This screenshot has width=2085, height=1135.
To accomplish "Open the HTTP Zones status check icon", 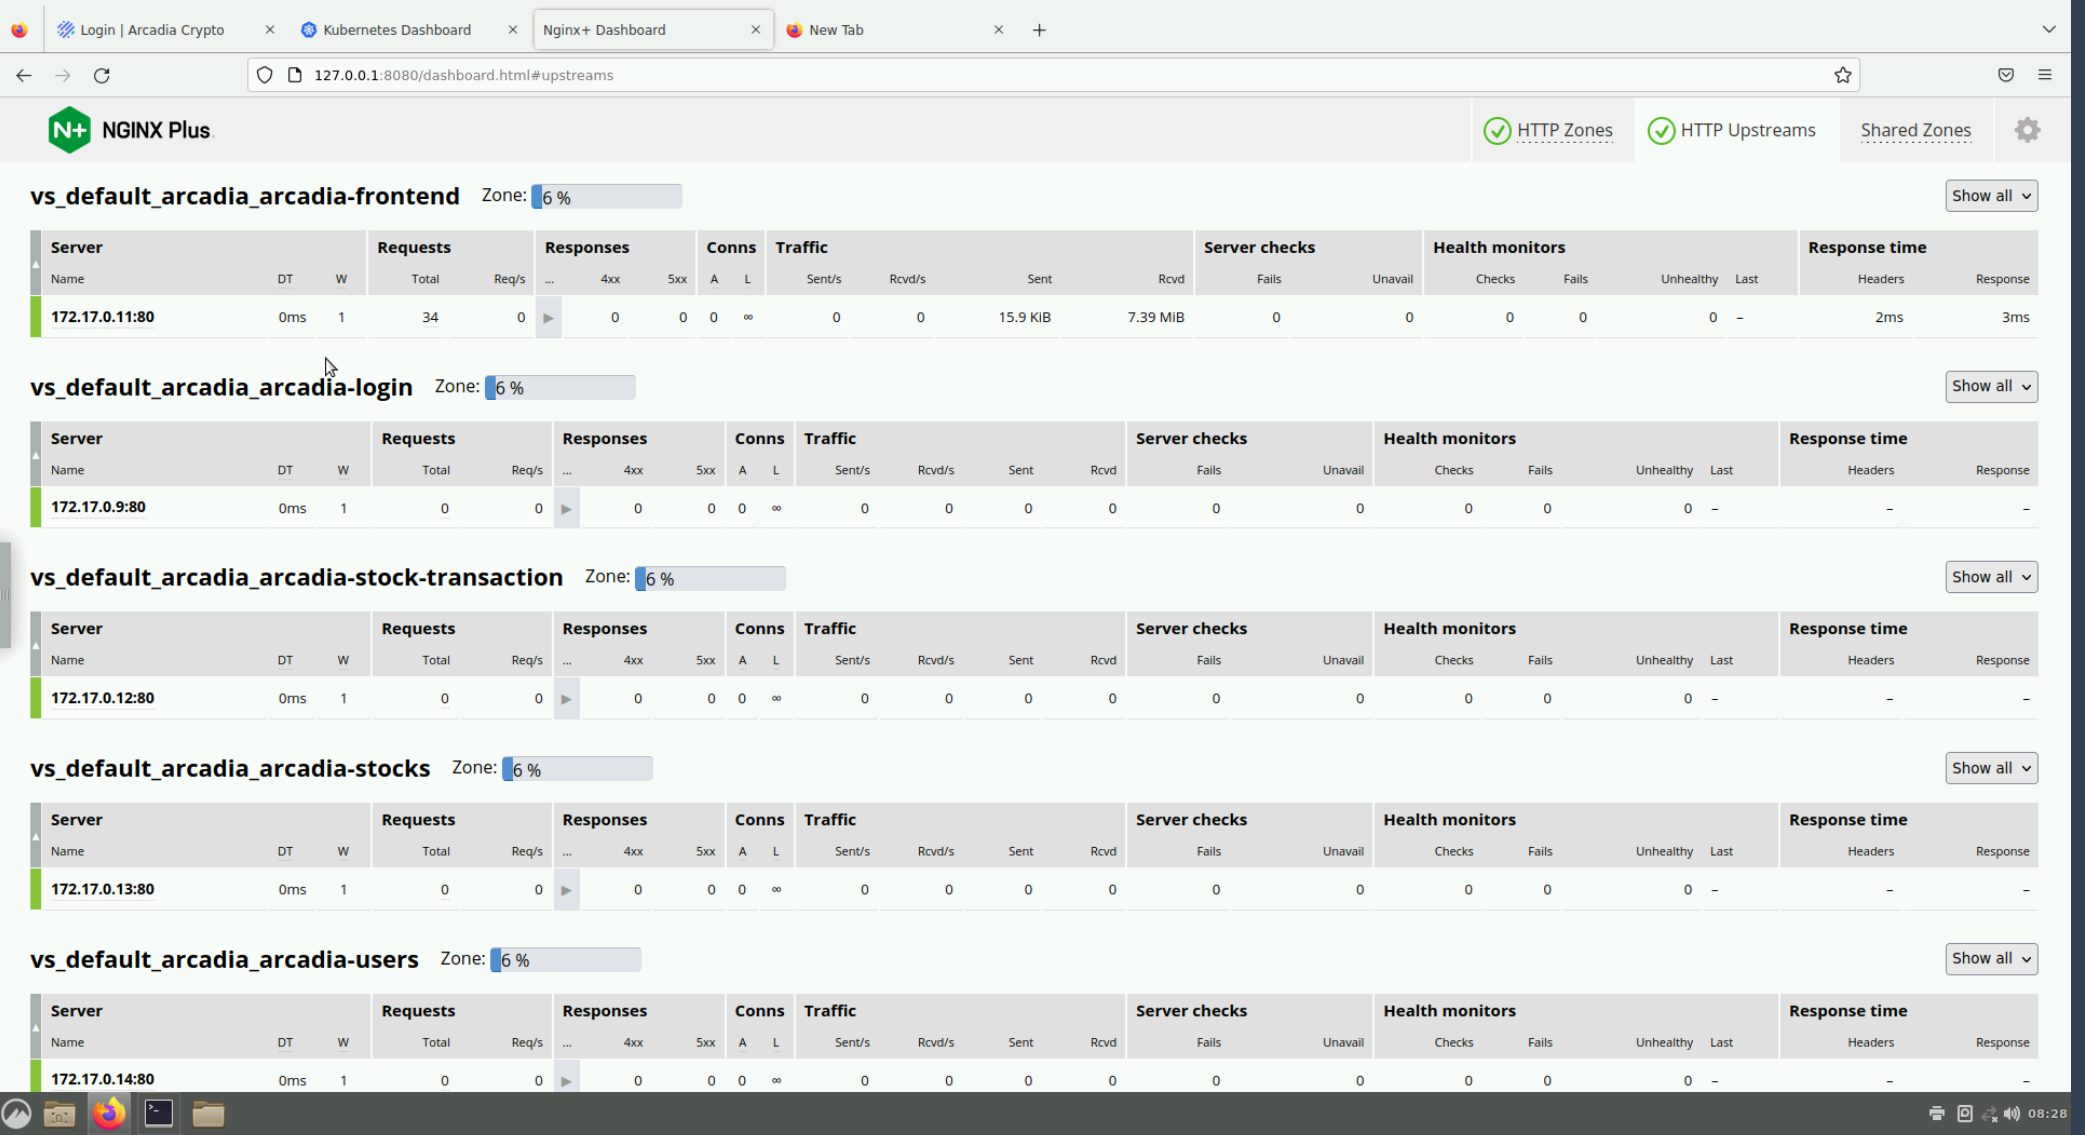I will 1497,131.
